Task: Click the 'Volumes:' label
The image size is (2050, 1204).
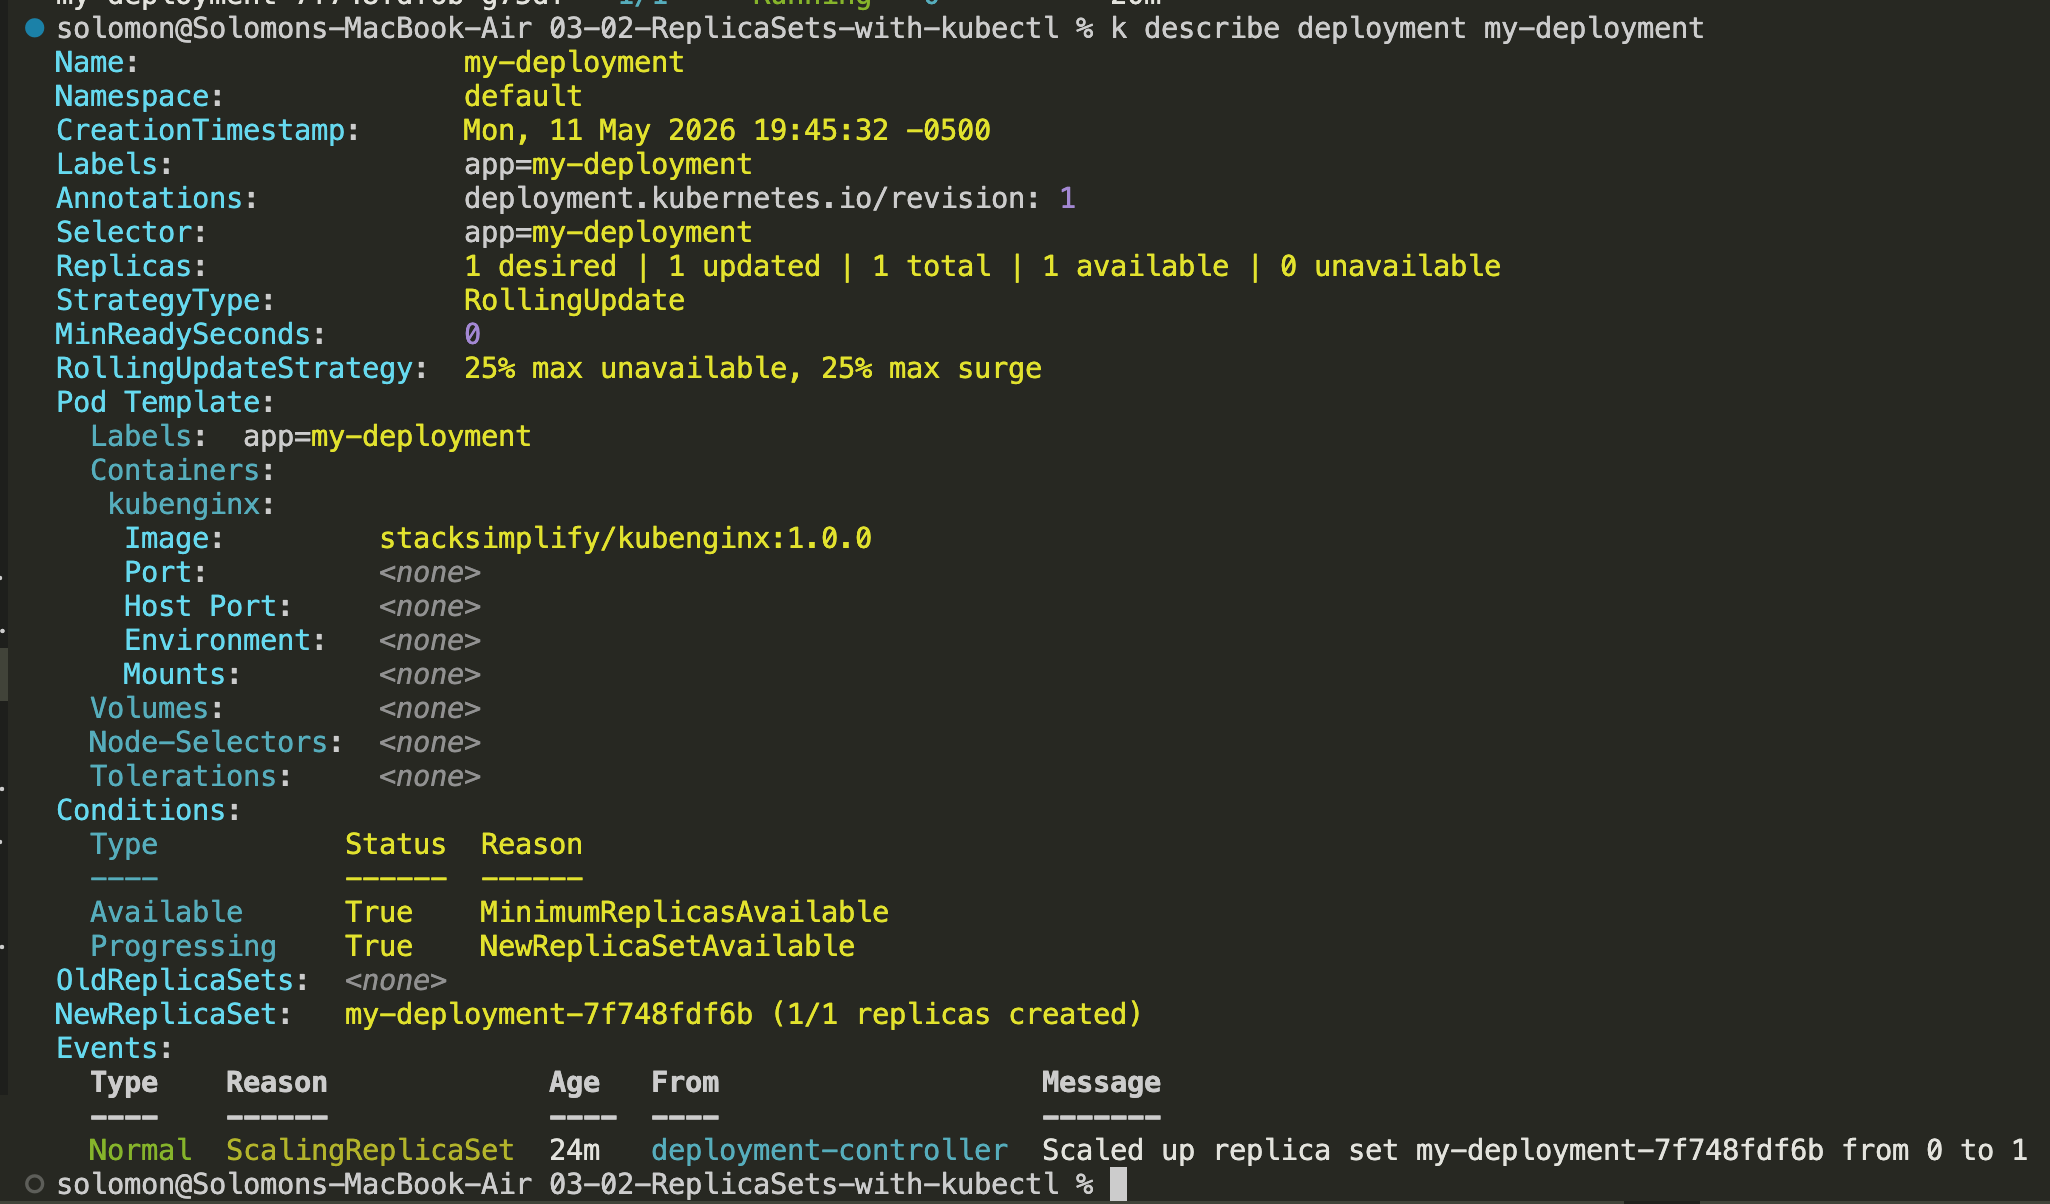Action: [157, 708]
